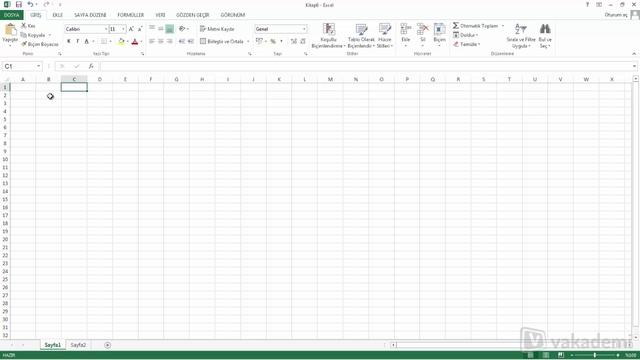Click the fx insert function button

[x=91, y=66]
